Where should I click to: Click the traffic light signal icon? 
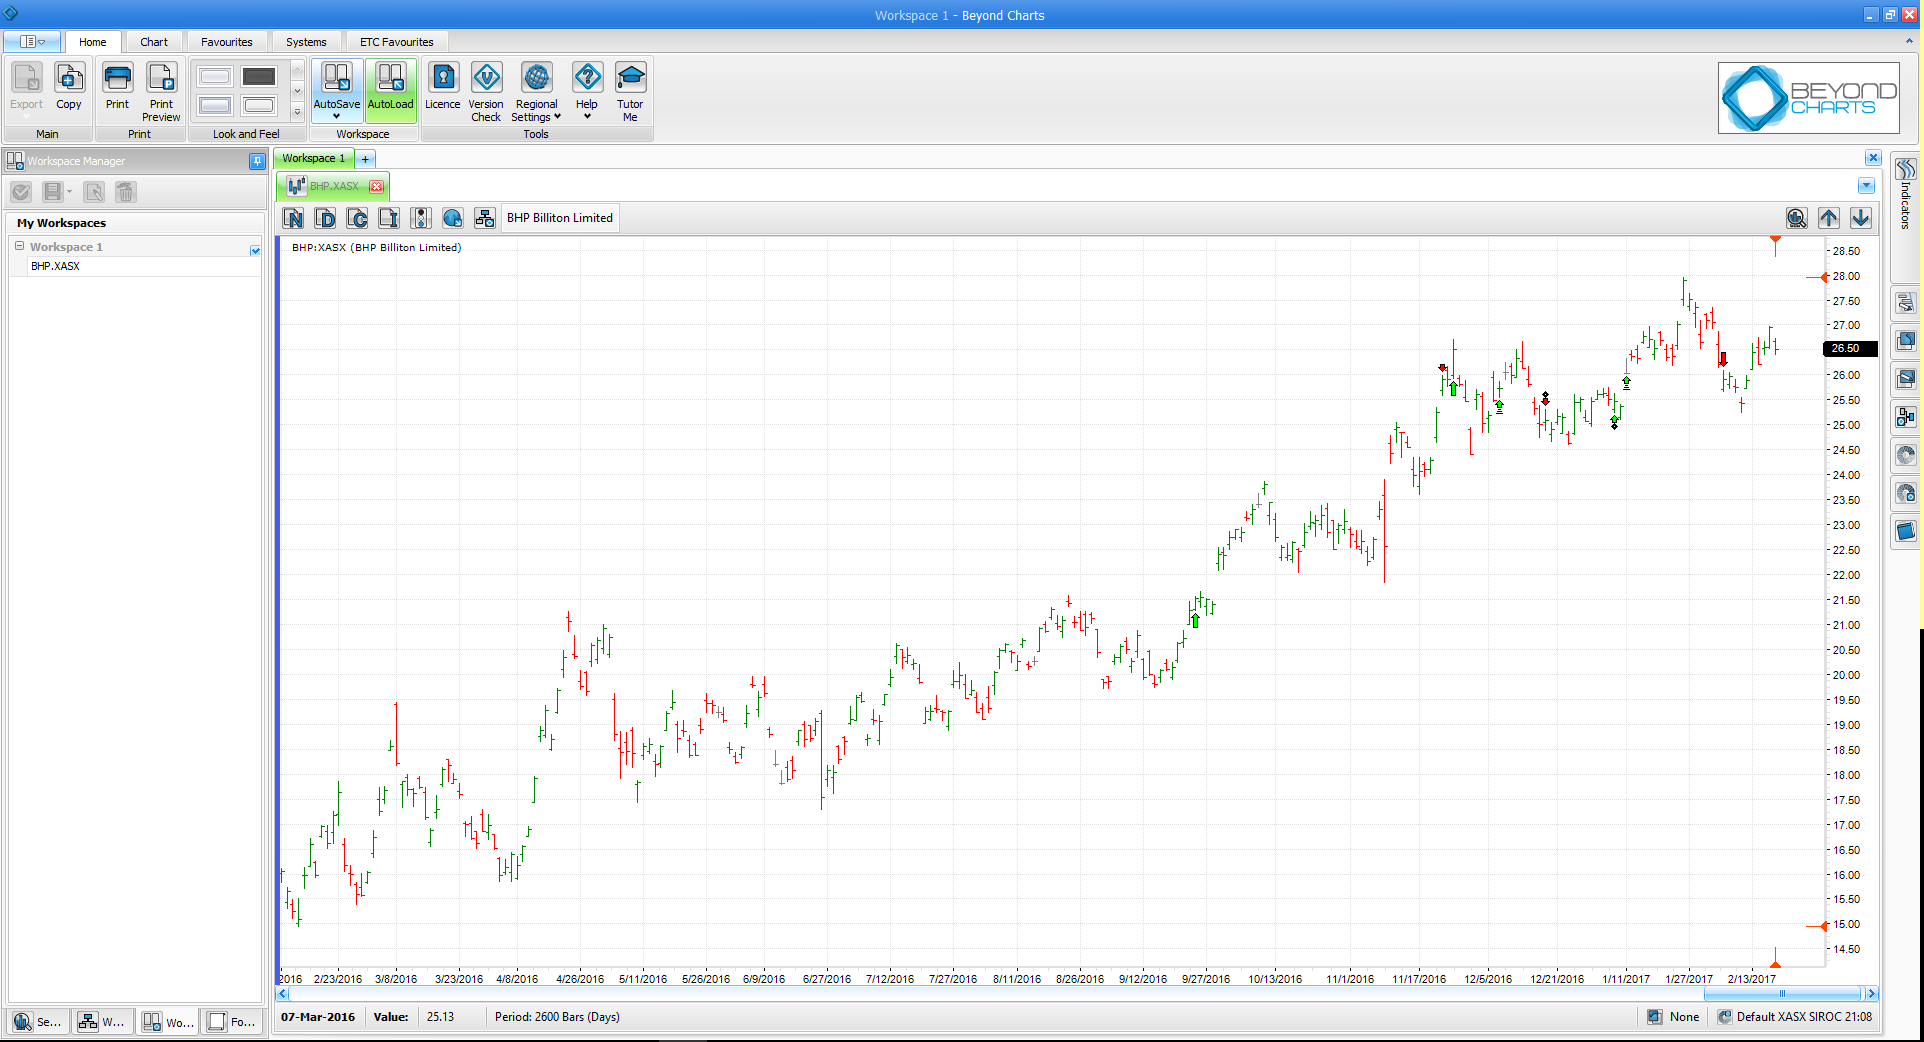coord(421,218)
